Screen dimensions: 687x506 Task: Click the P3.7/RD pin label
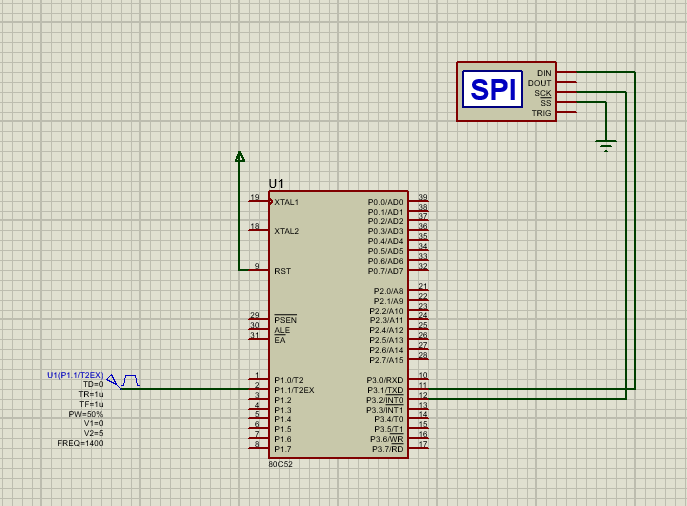coord(388,449)
